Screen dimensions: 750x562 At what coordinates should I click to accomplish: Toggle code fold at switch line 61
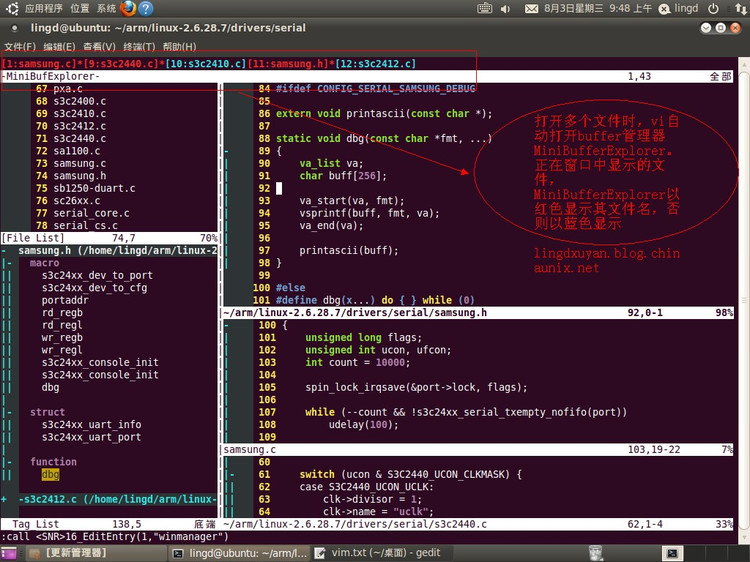(x=232, y=474)
